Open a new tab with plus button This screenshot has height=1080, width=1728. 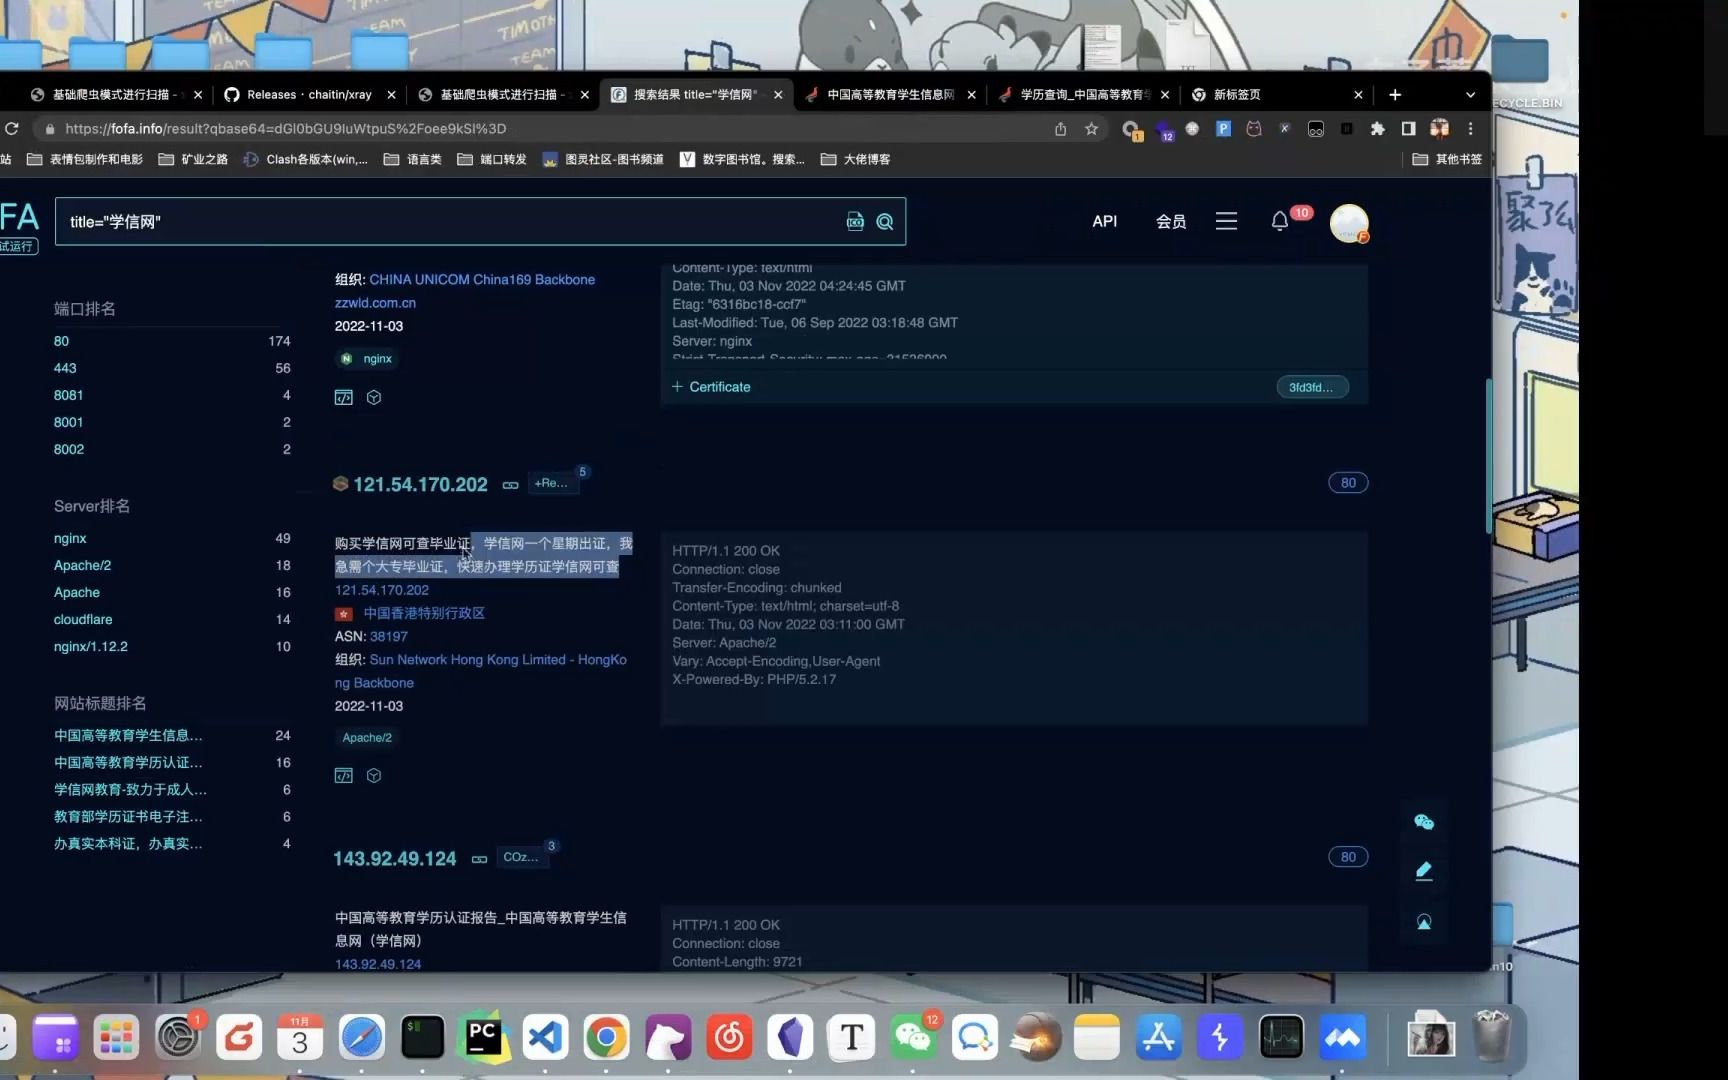pyautogui.click(x=1395, y=95)
